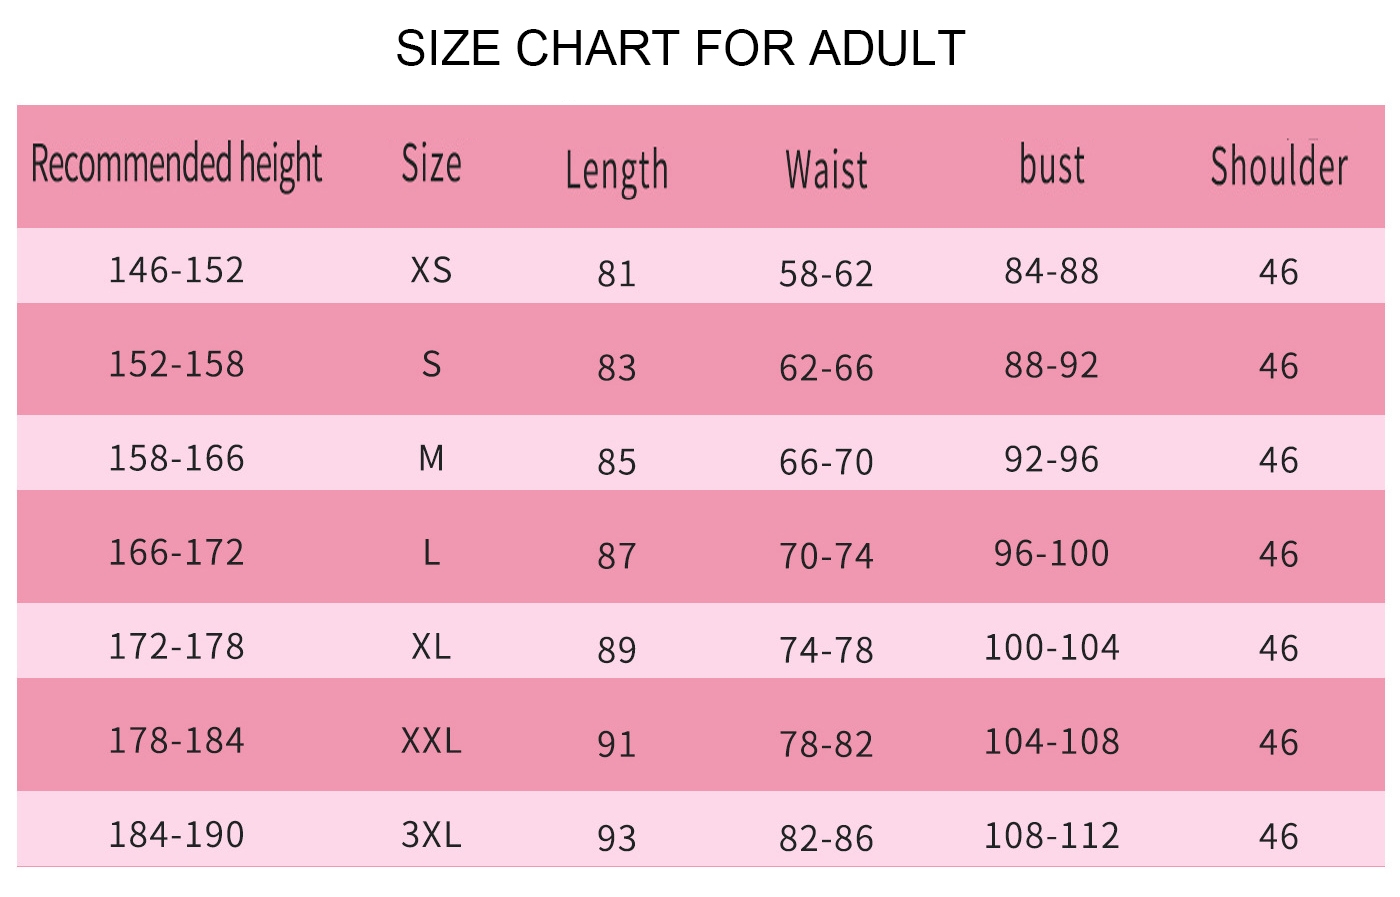Click the length value 93
Screen dimensions: 1400x897
(616, 838)
